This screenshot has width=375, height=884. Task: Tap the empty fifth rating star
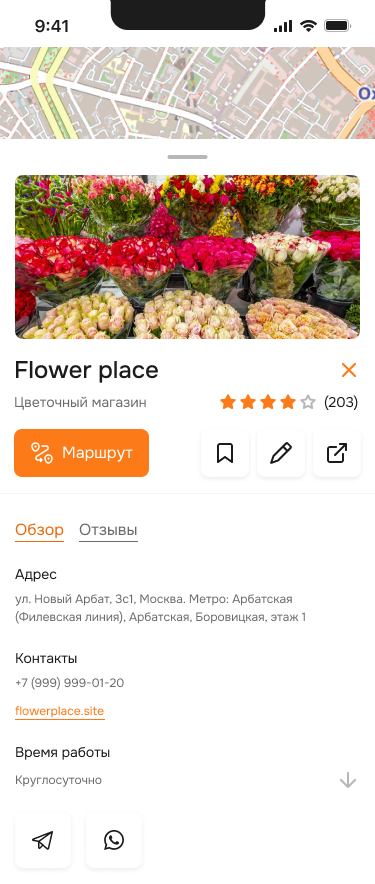tap(308, 402)
